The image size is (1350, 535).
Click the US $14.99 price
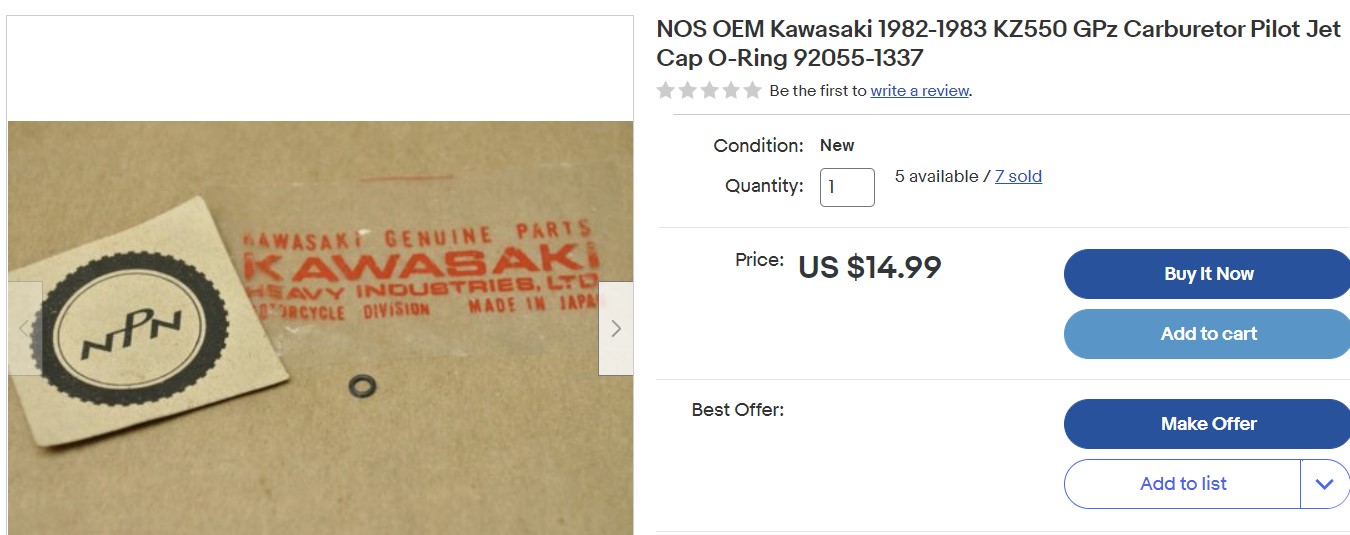pos(869,267)
